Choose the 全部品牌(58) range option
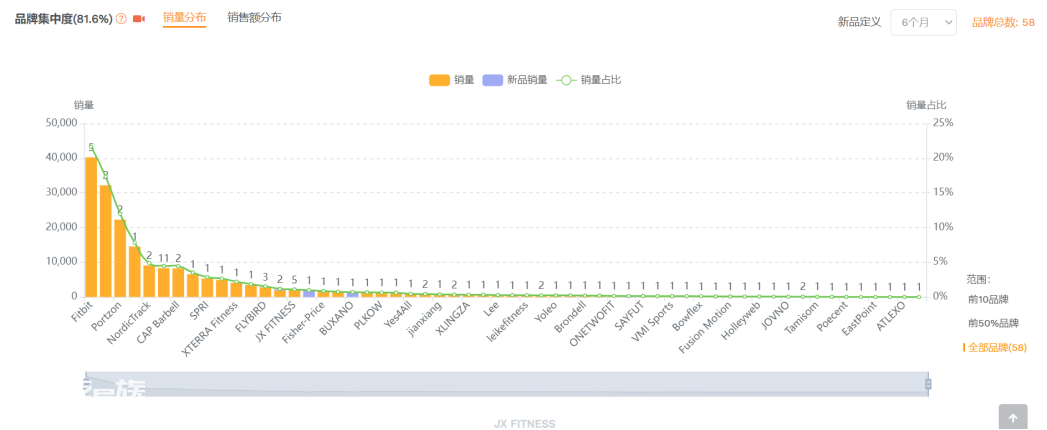 click(x=995, y=348)
